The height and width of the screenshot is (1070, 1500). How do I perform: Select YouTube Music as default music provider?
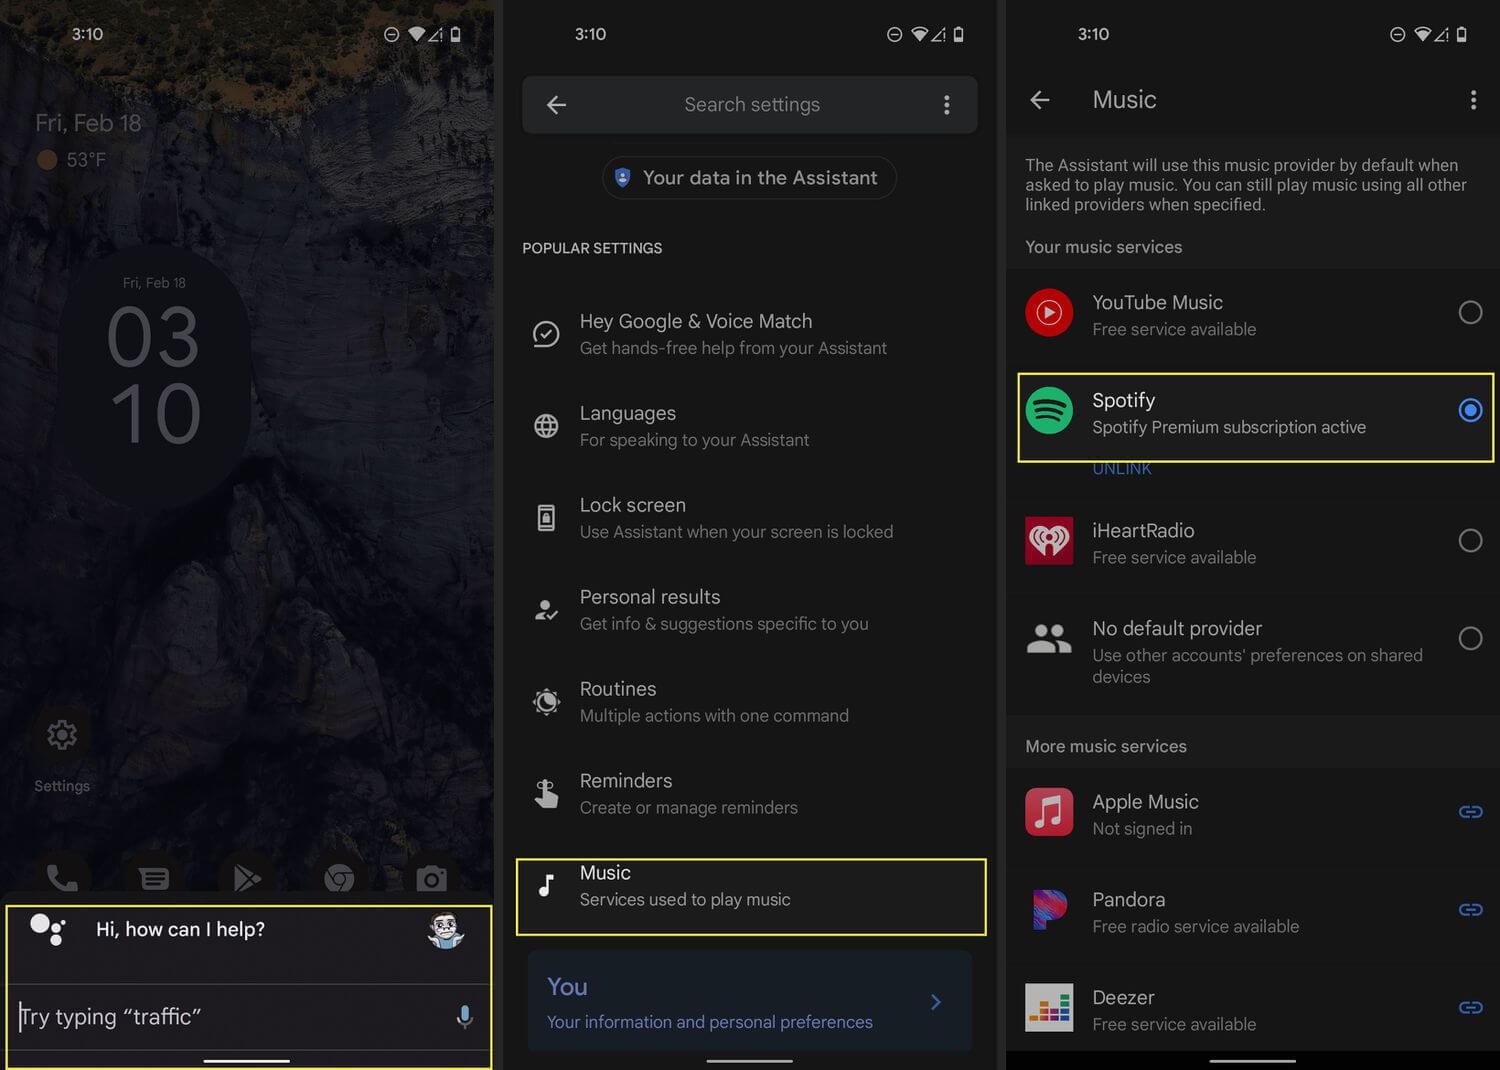(x=1470, y=313)
